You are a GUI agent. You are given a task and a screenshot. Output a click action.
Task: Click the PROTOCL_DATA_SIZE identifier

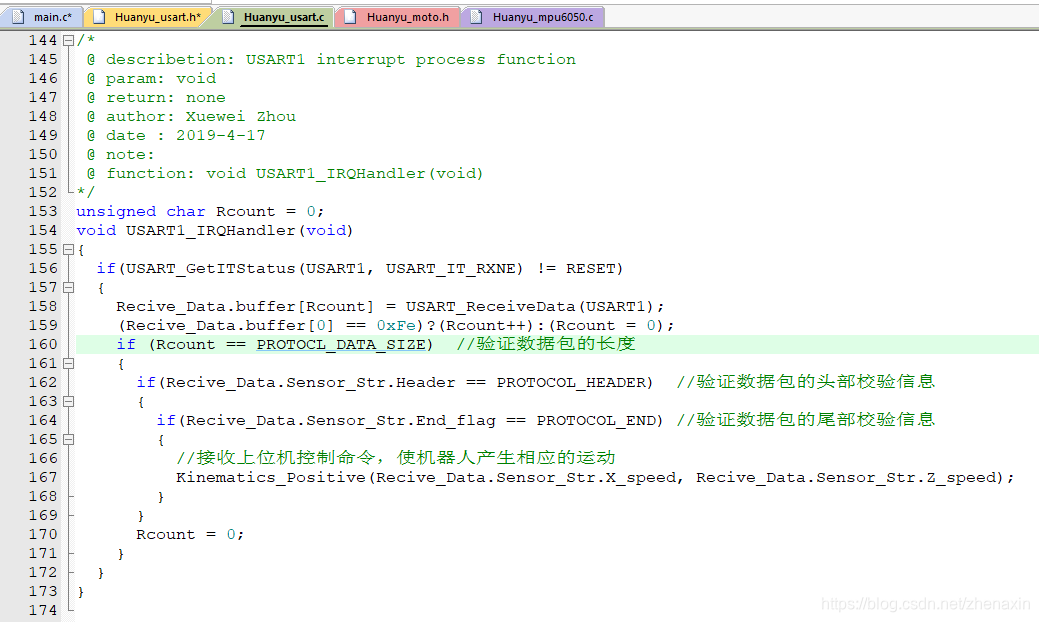[x=341, y=345]
